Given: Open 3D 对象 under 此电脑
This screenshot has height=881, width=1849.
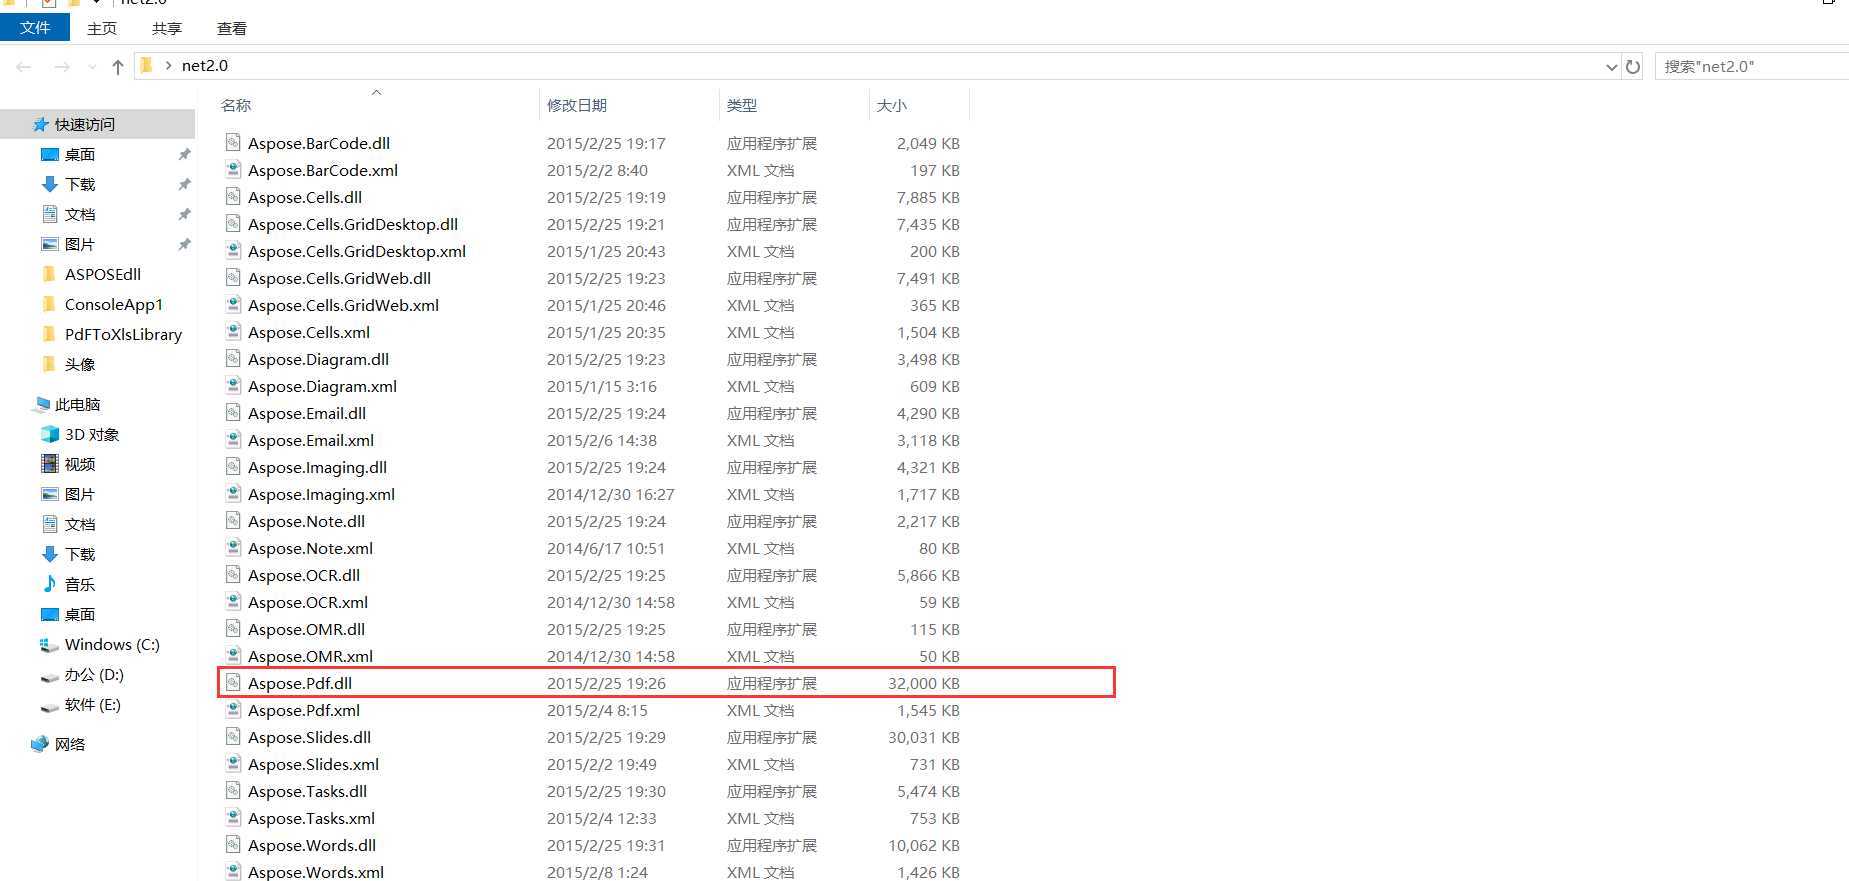Looking at the screenshot, I should tap(92, 434).
